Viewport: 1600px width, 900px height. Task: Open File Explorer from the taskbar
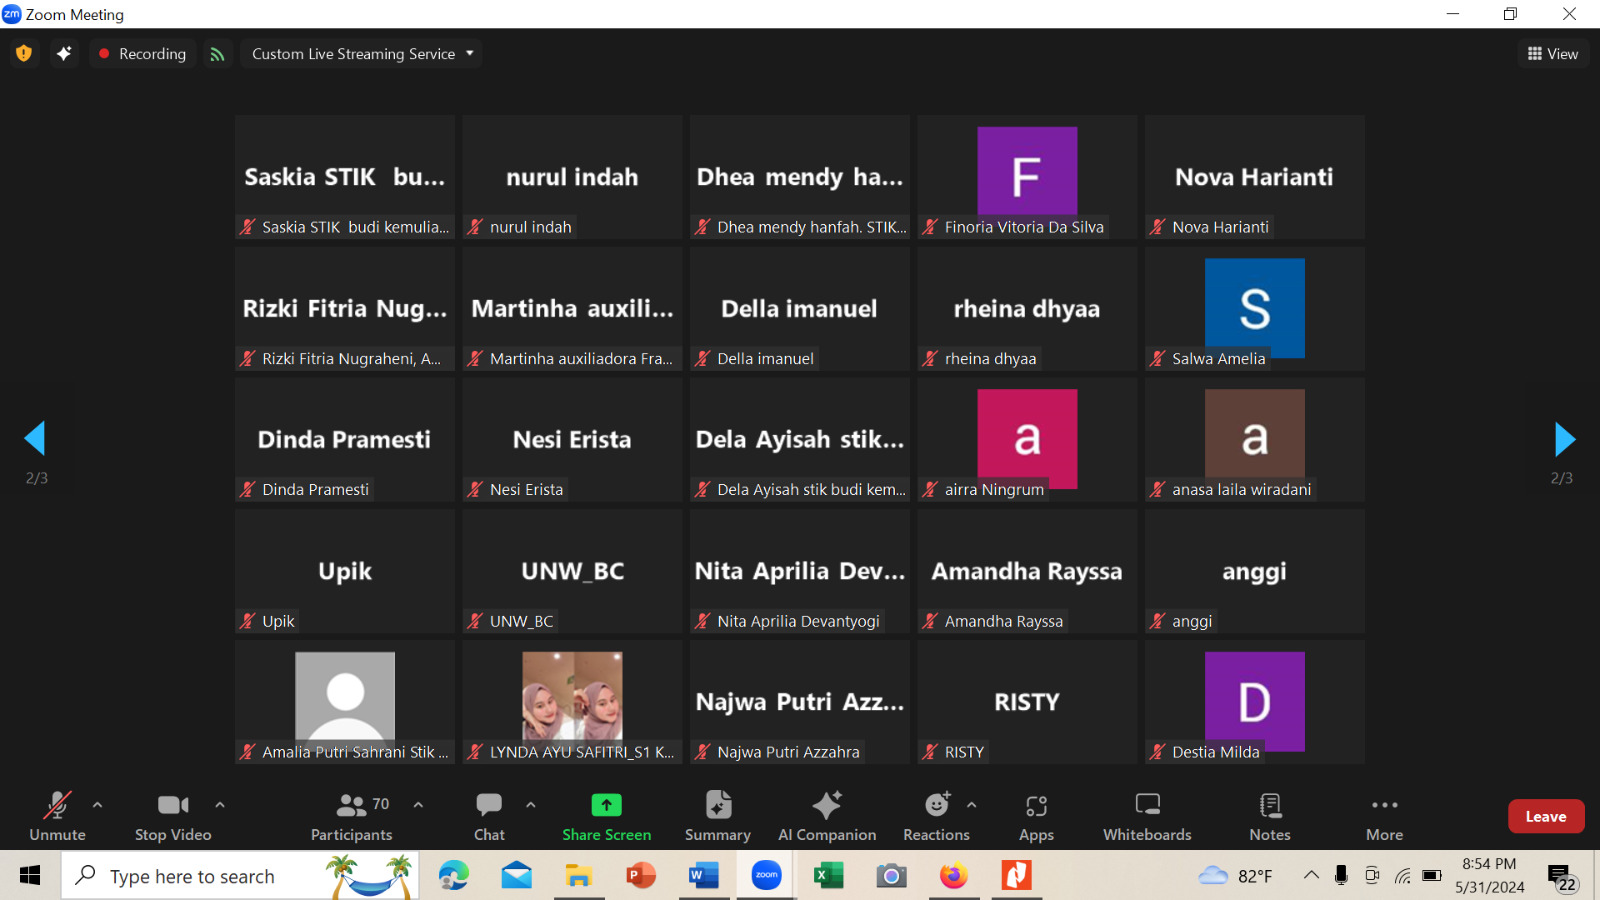[579, 876]
